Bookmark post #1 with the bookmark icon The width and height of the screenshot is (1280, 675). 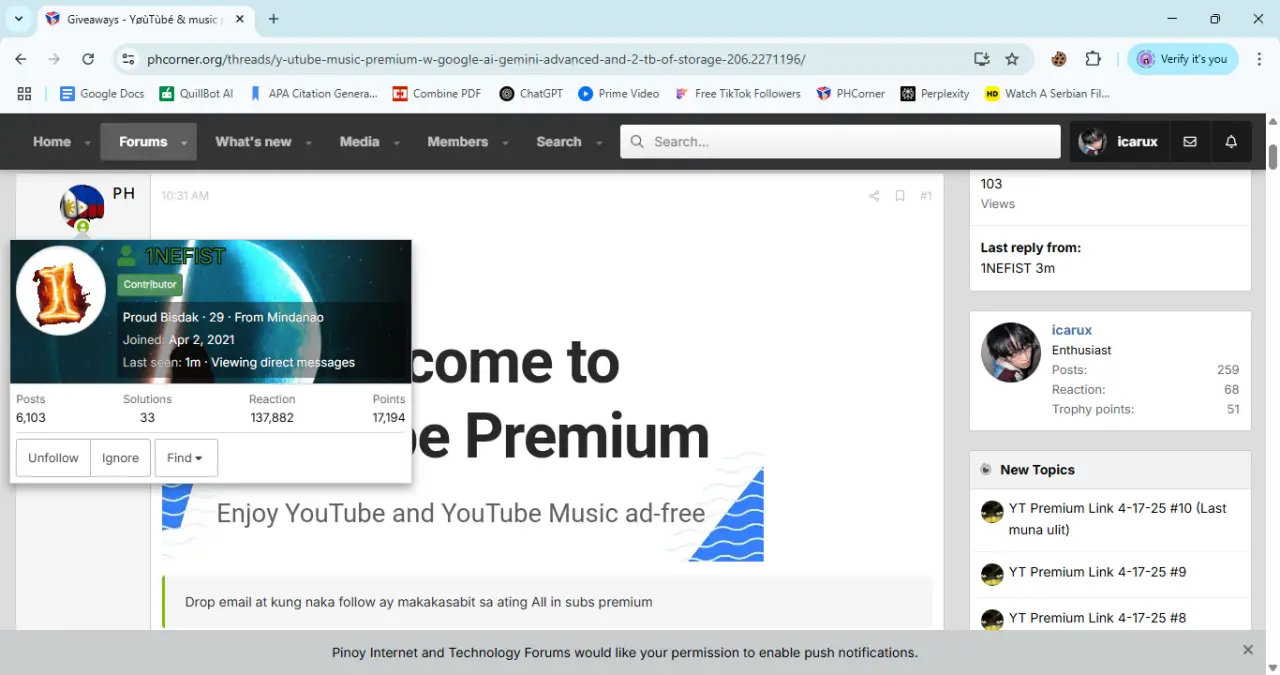[900, 196]
